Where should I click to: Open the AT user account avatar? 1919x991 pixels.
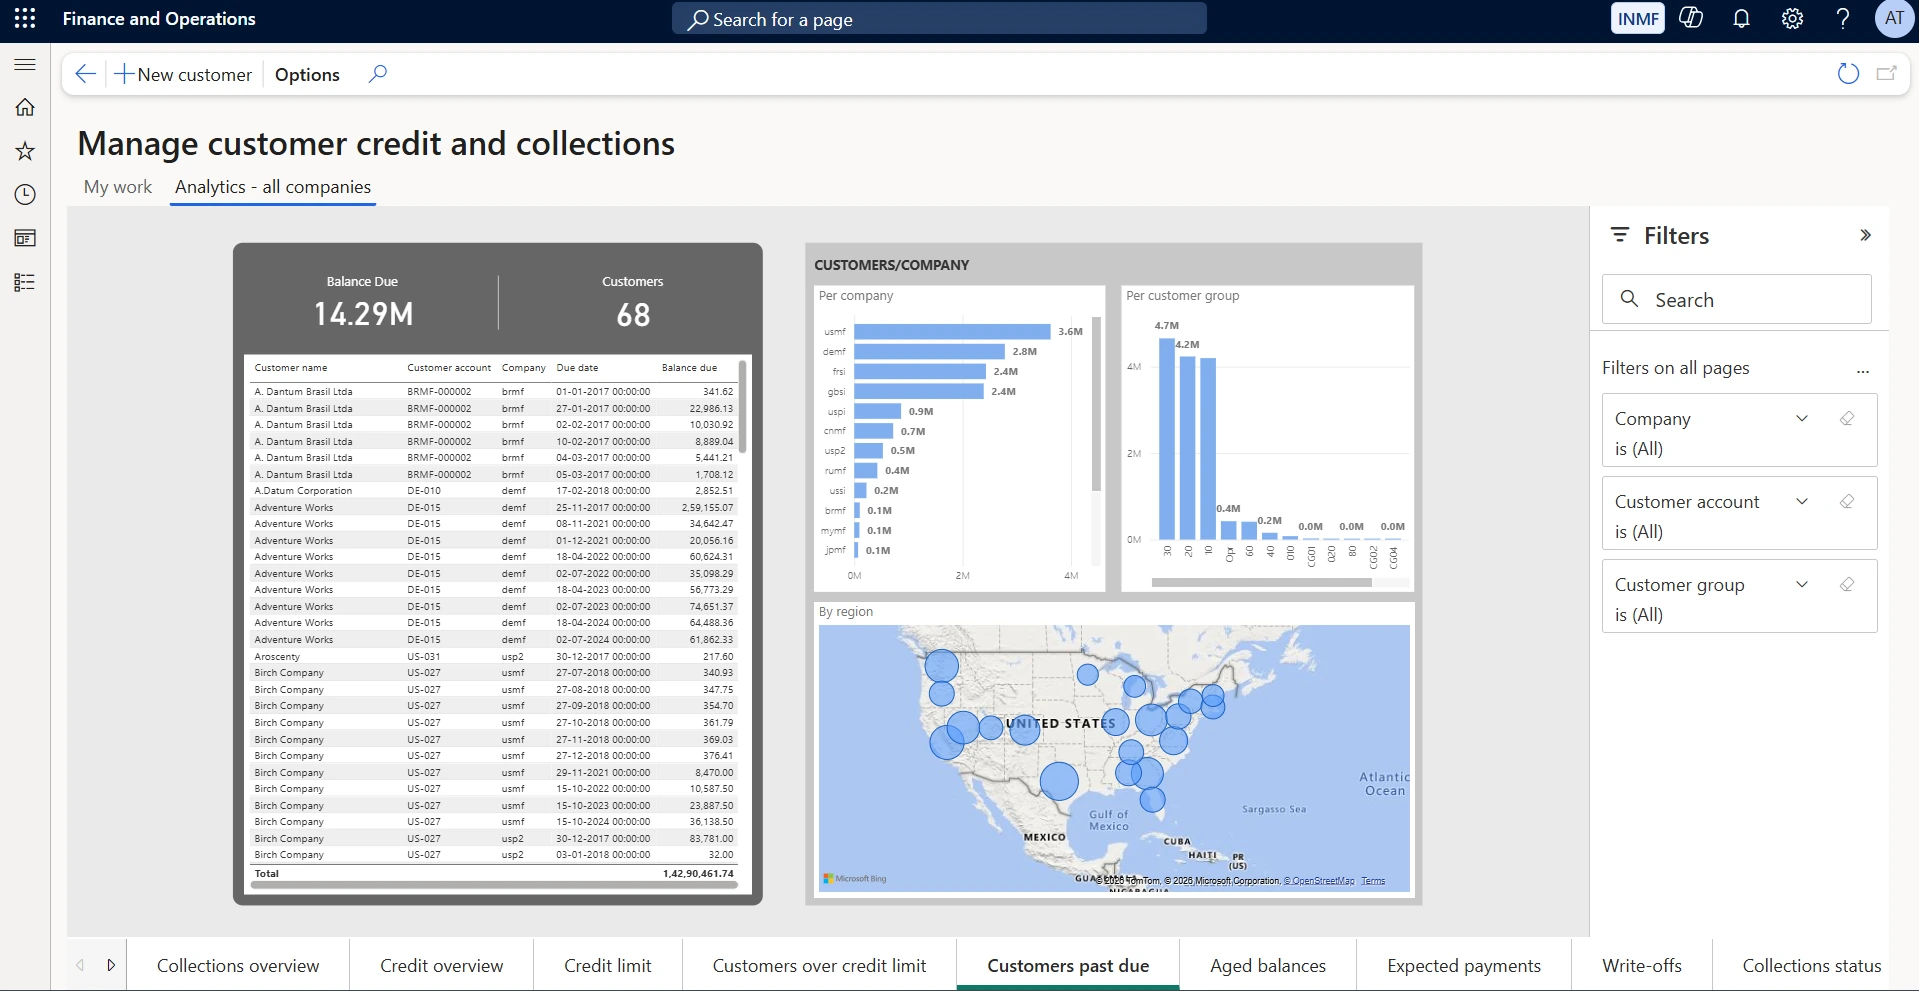pyautogui.click(x=1894, y=18)
